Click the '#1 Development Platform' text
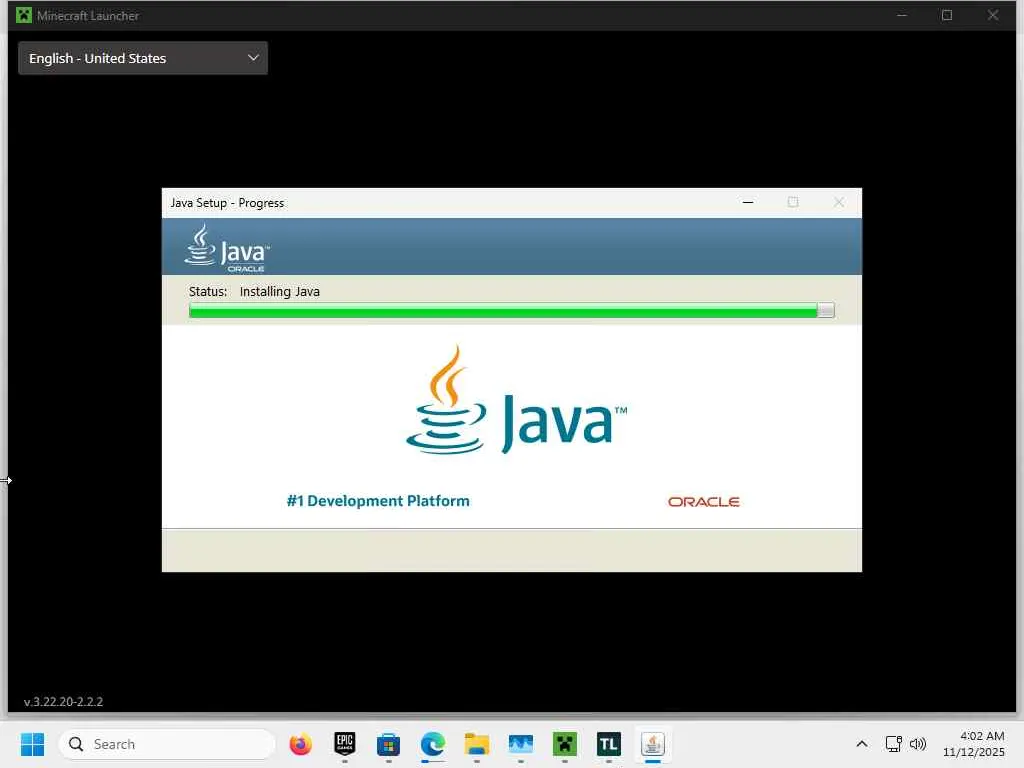 click(x=378, y=501)
